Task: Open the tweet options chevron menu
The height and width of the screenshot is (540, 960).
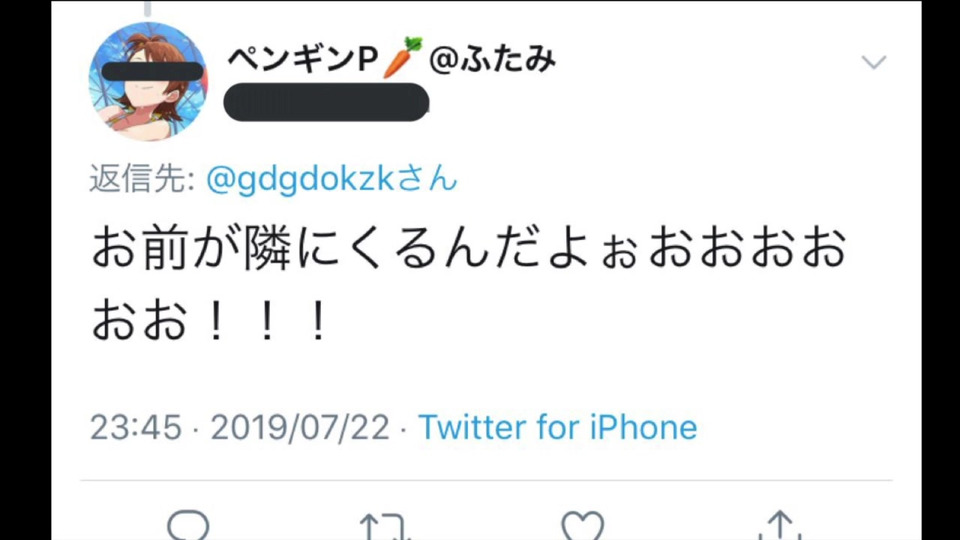Action: [x=874, y=62]
